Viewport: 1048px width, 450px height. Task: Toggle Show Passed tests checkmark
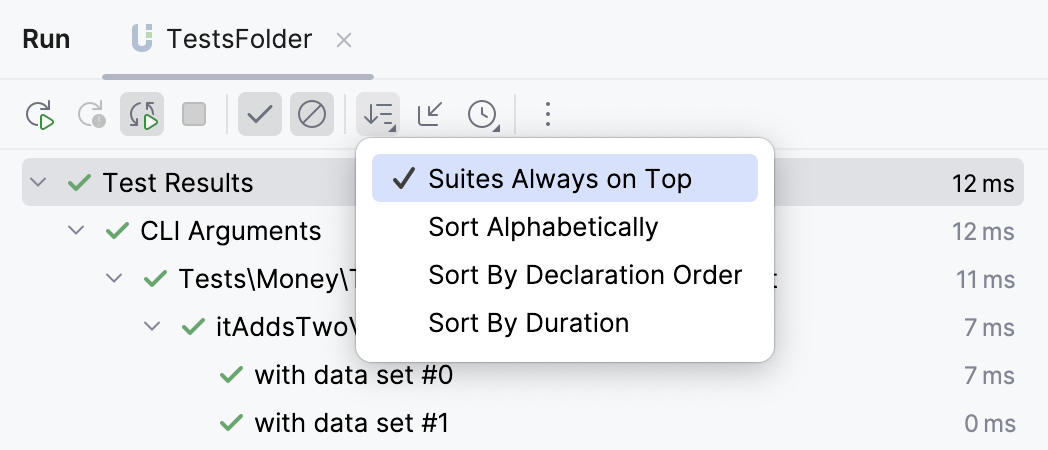point(260,115)
